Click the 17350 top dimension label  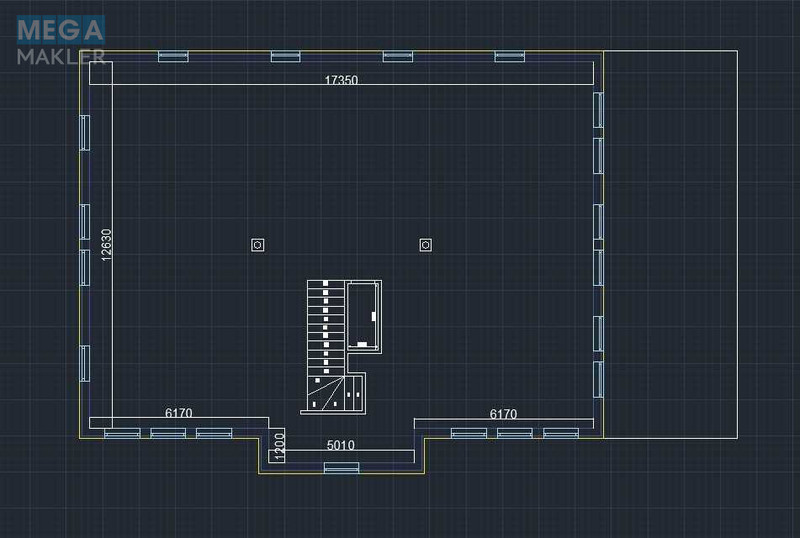pos(341,80)
